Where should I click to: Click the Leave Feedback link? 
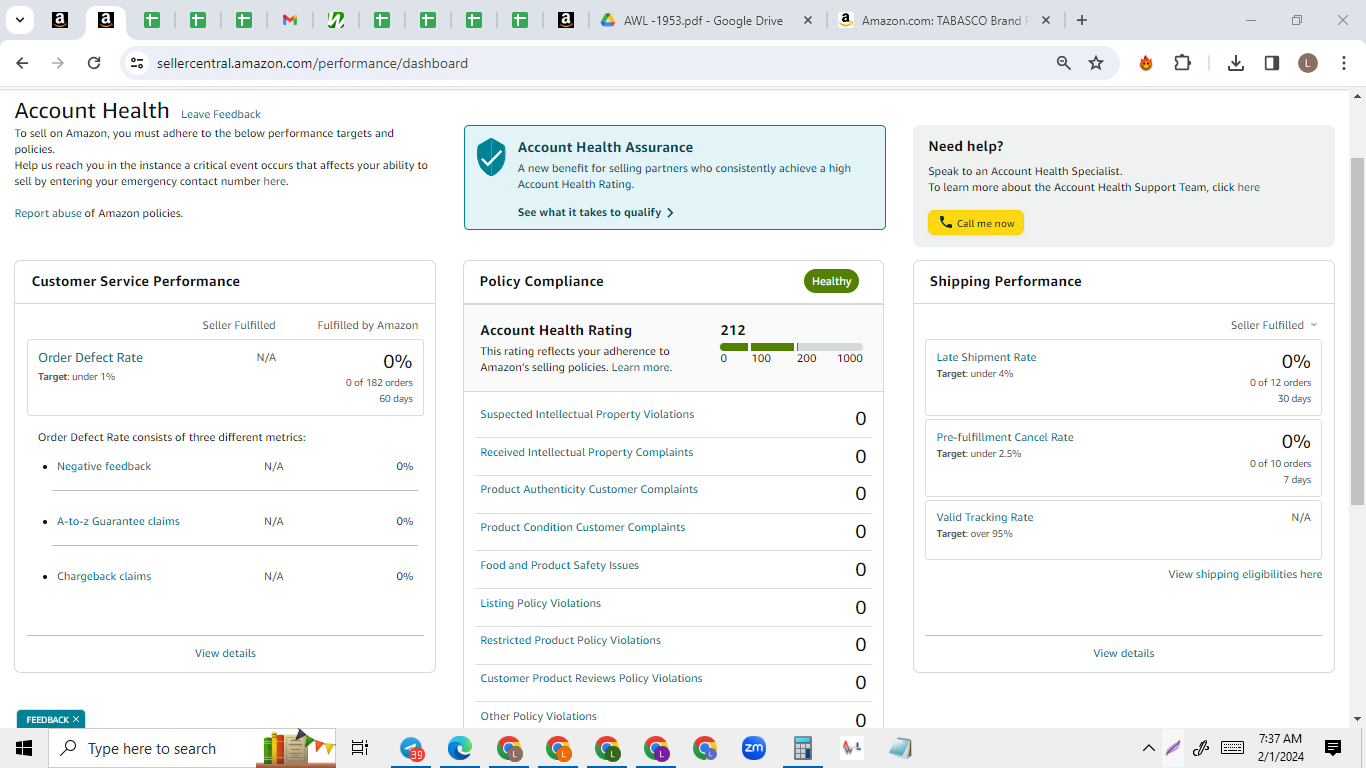pyautogui.click(x=221, y=114)
